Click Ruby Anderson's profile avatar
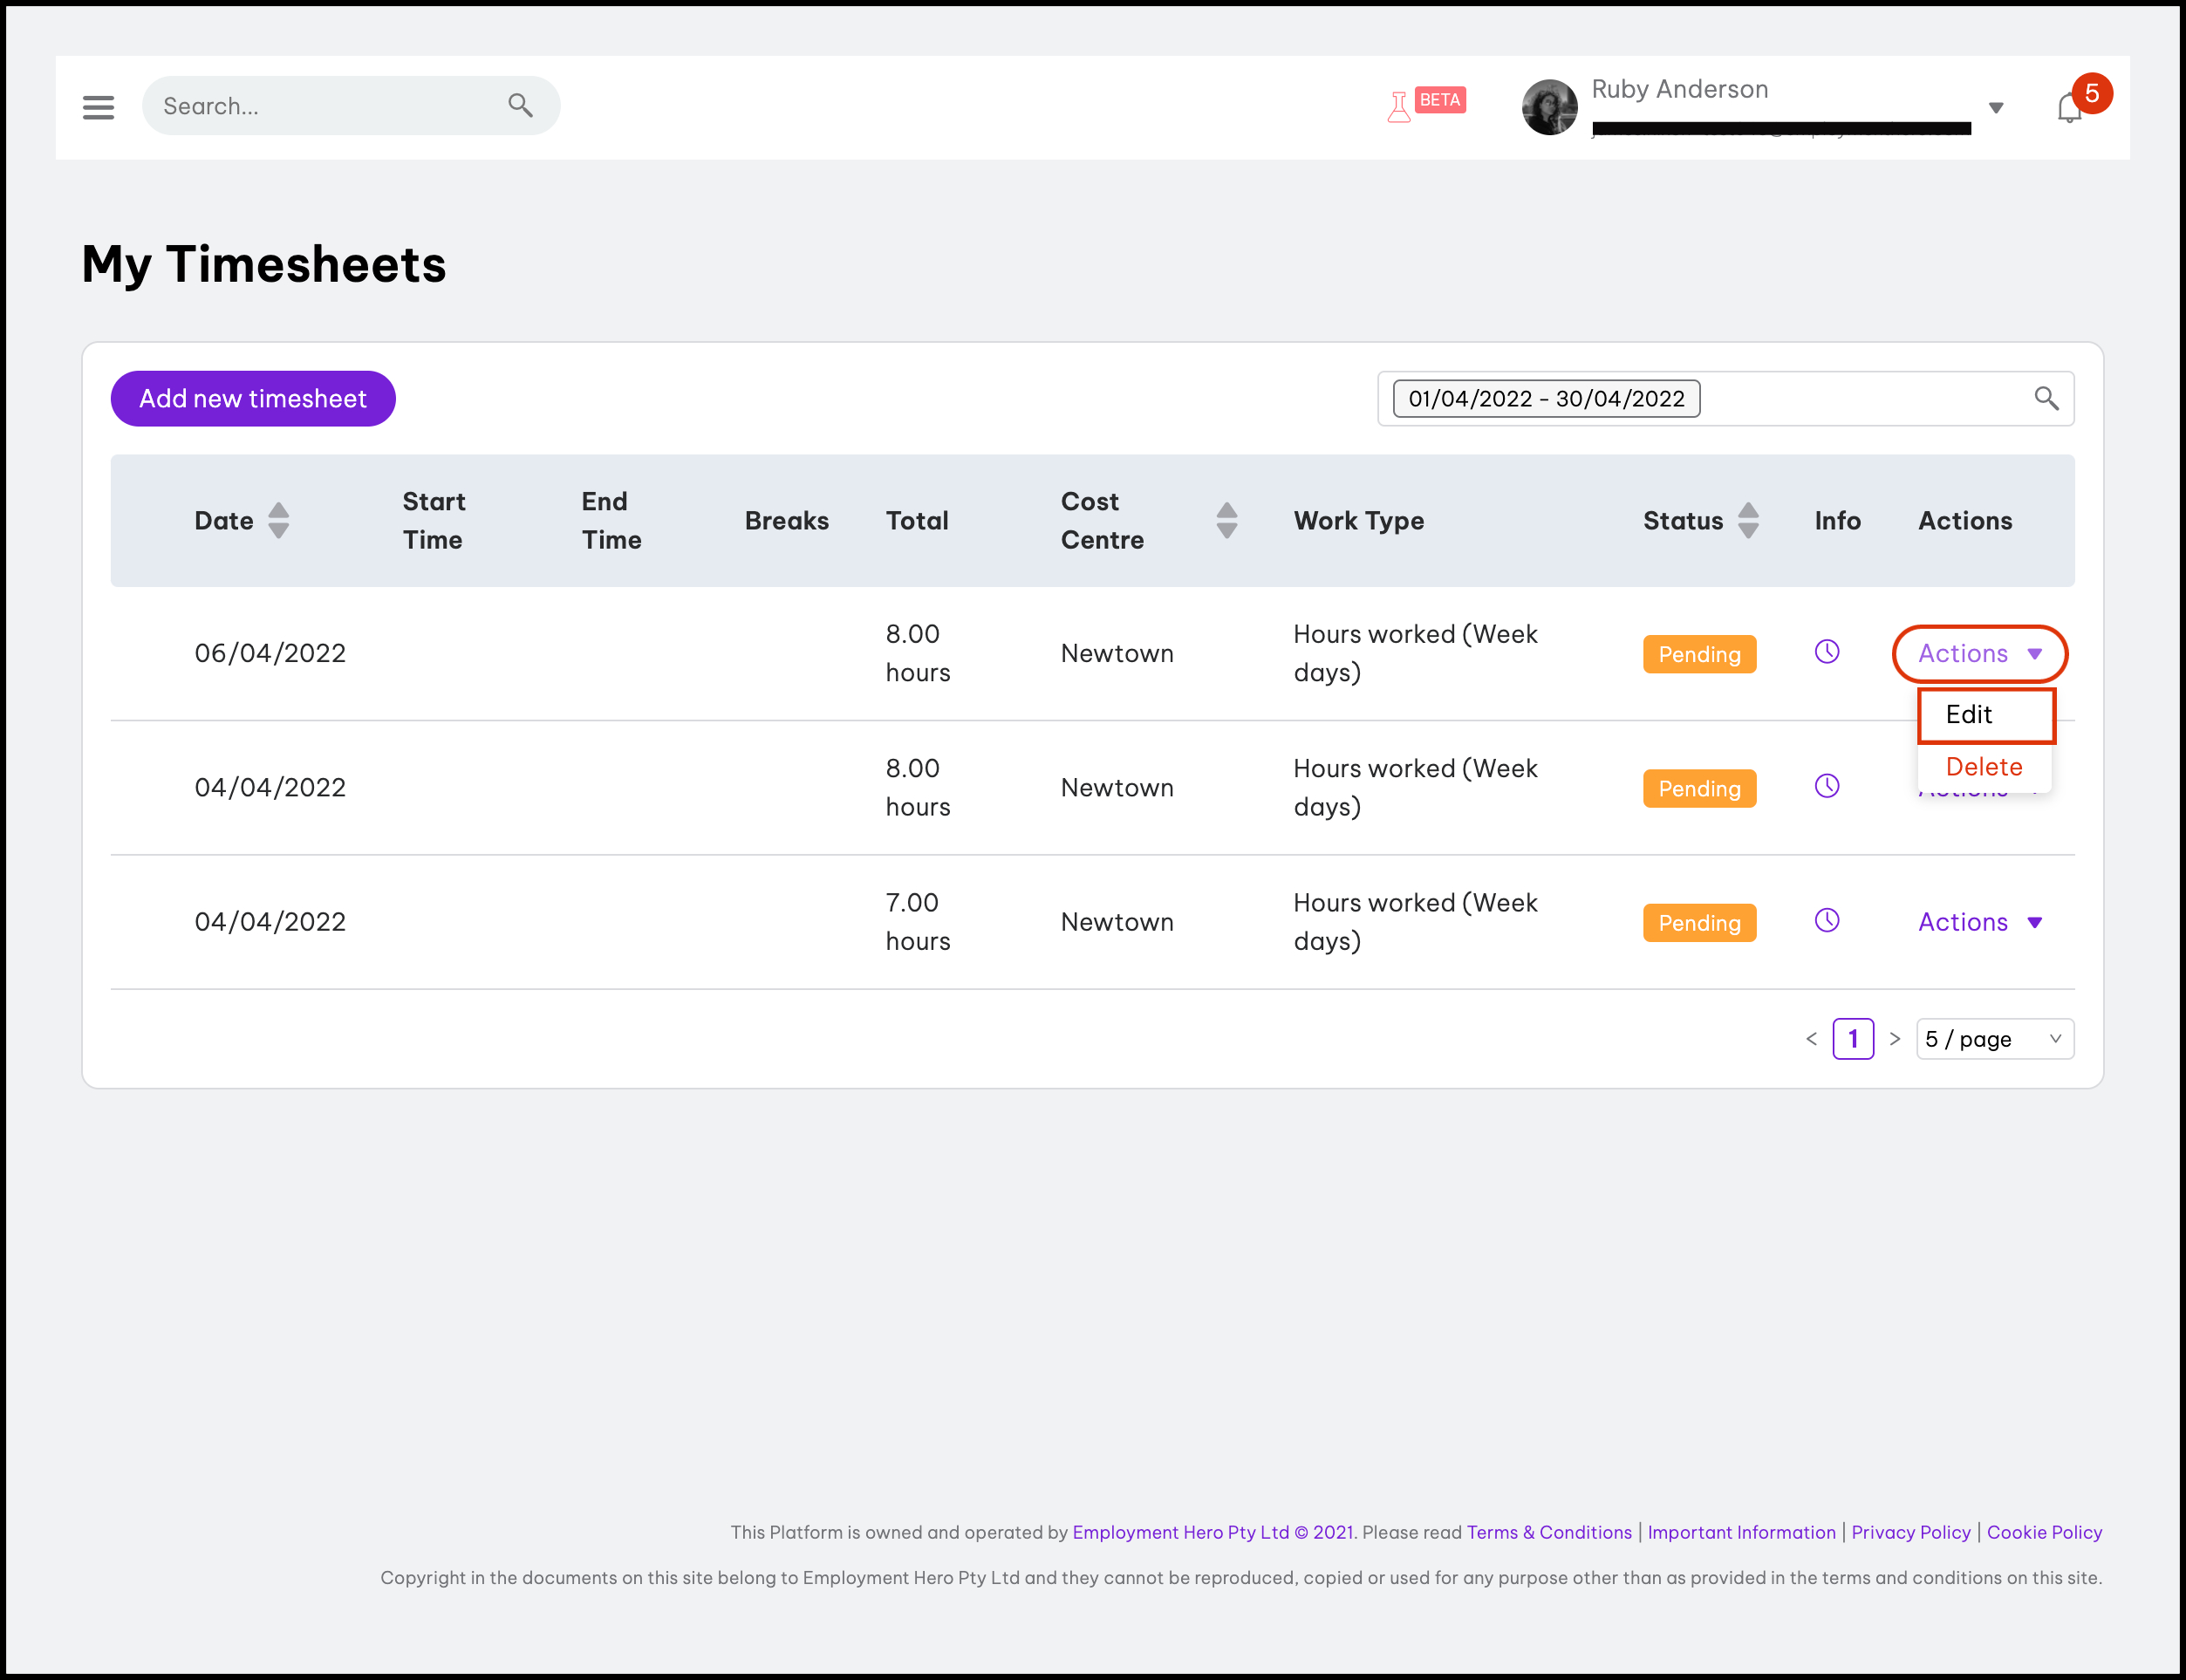The height and width of the screenshot is (1680, 2186). (1549, 107)
